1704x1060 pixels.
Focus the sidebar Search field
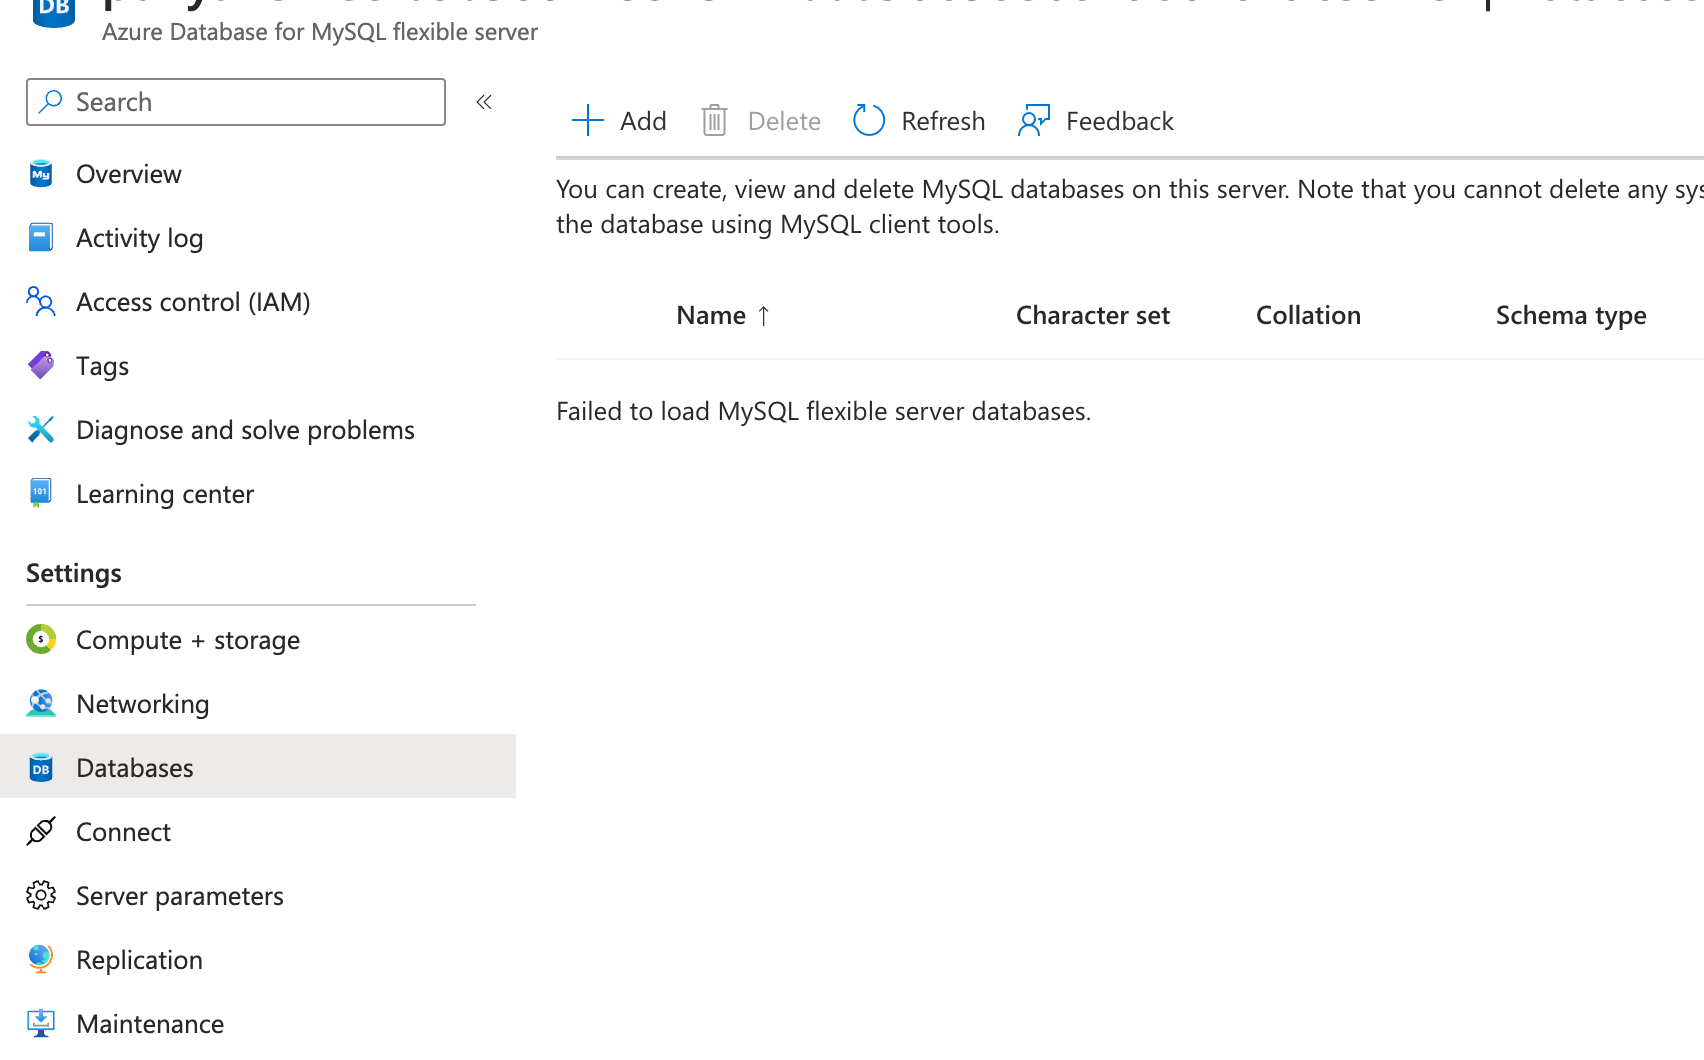[x=236, y=102]
